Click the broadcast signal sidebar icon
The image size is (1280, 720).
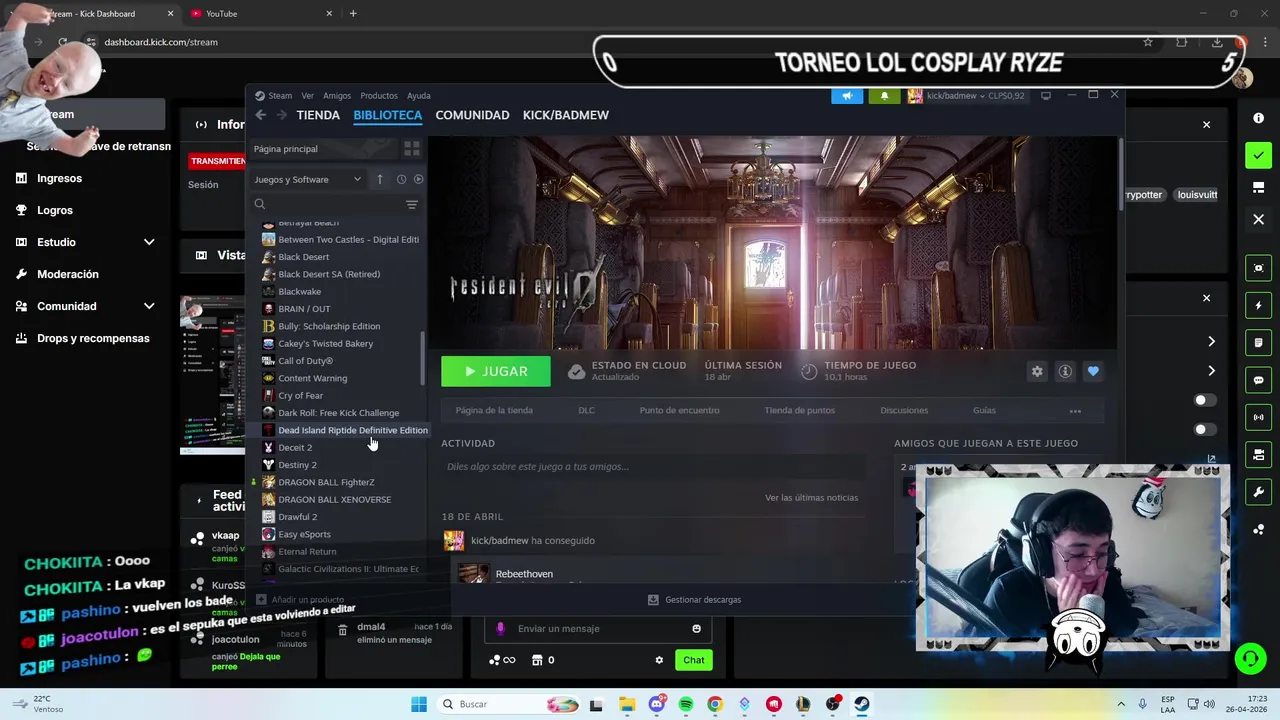pos(1259,417)
